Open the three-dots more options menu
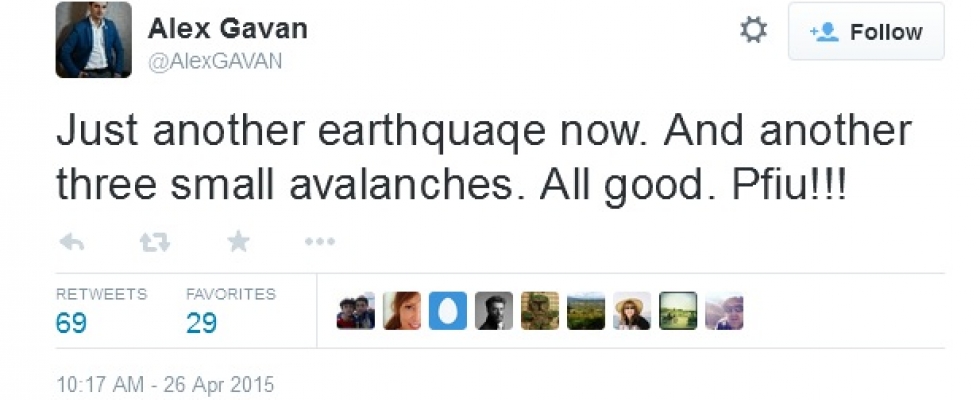Screen dimensions: 980x400 (318, 241)
